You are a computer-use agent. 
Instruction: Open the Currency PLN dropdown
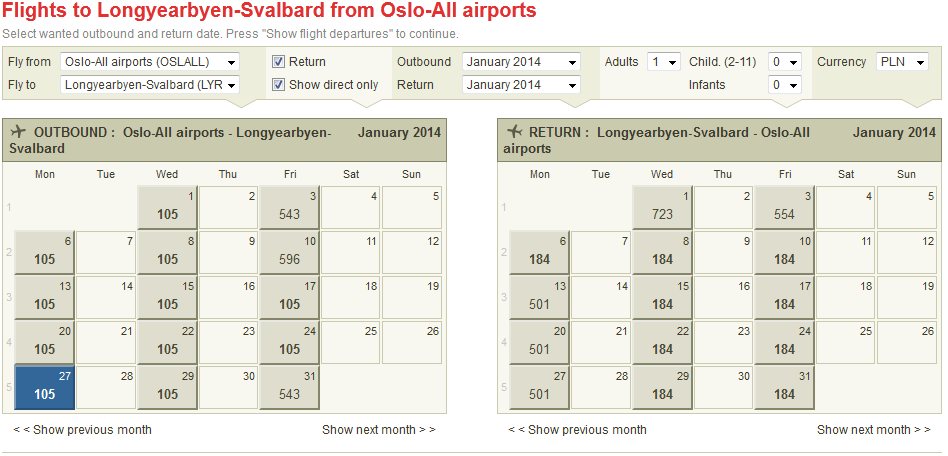coord(902,62)
